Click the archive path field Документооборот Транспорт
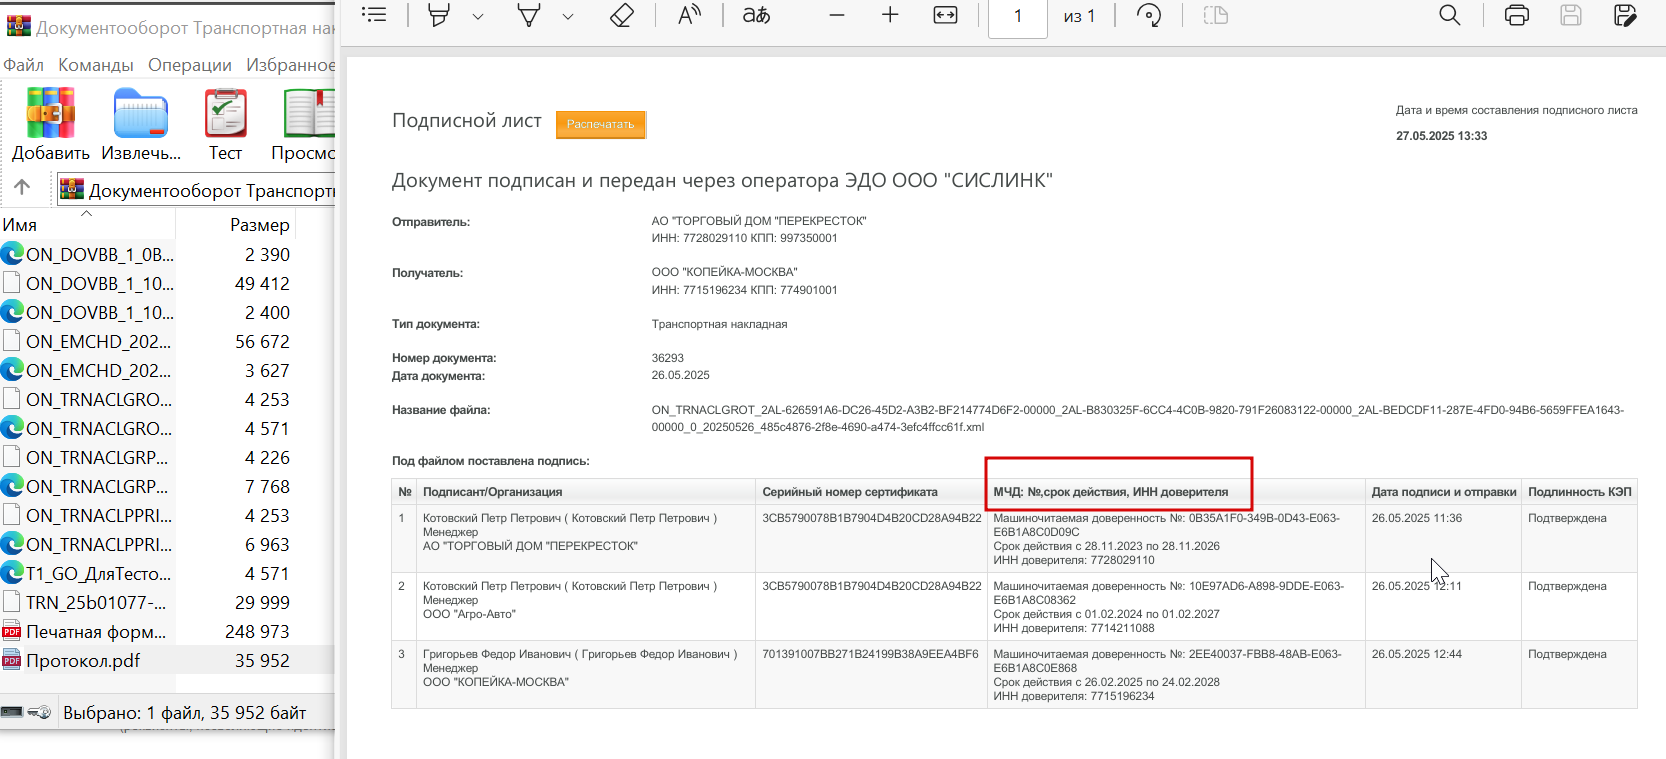1666x759 pixels. tap(196, 190)
